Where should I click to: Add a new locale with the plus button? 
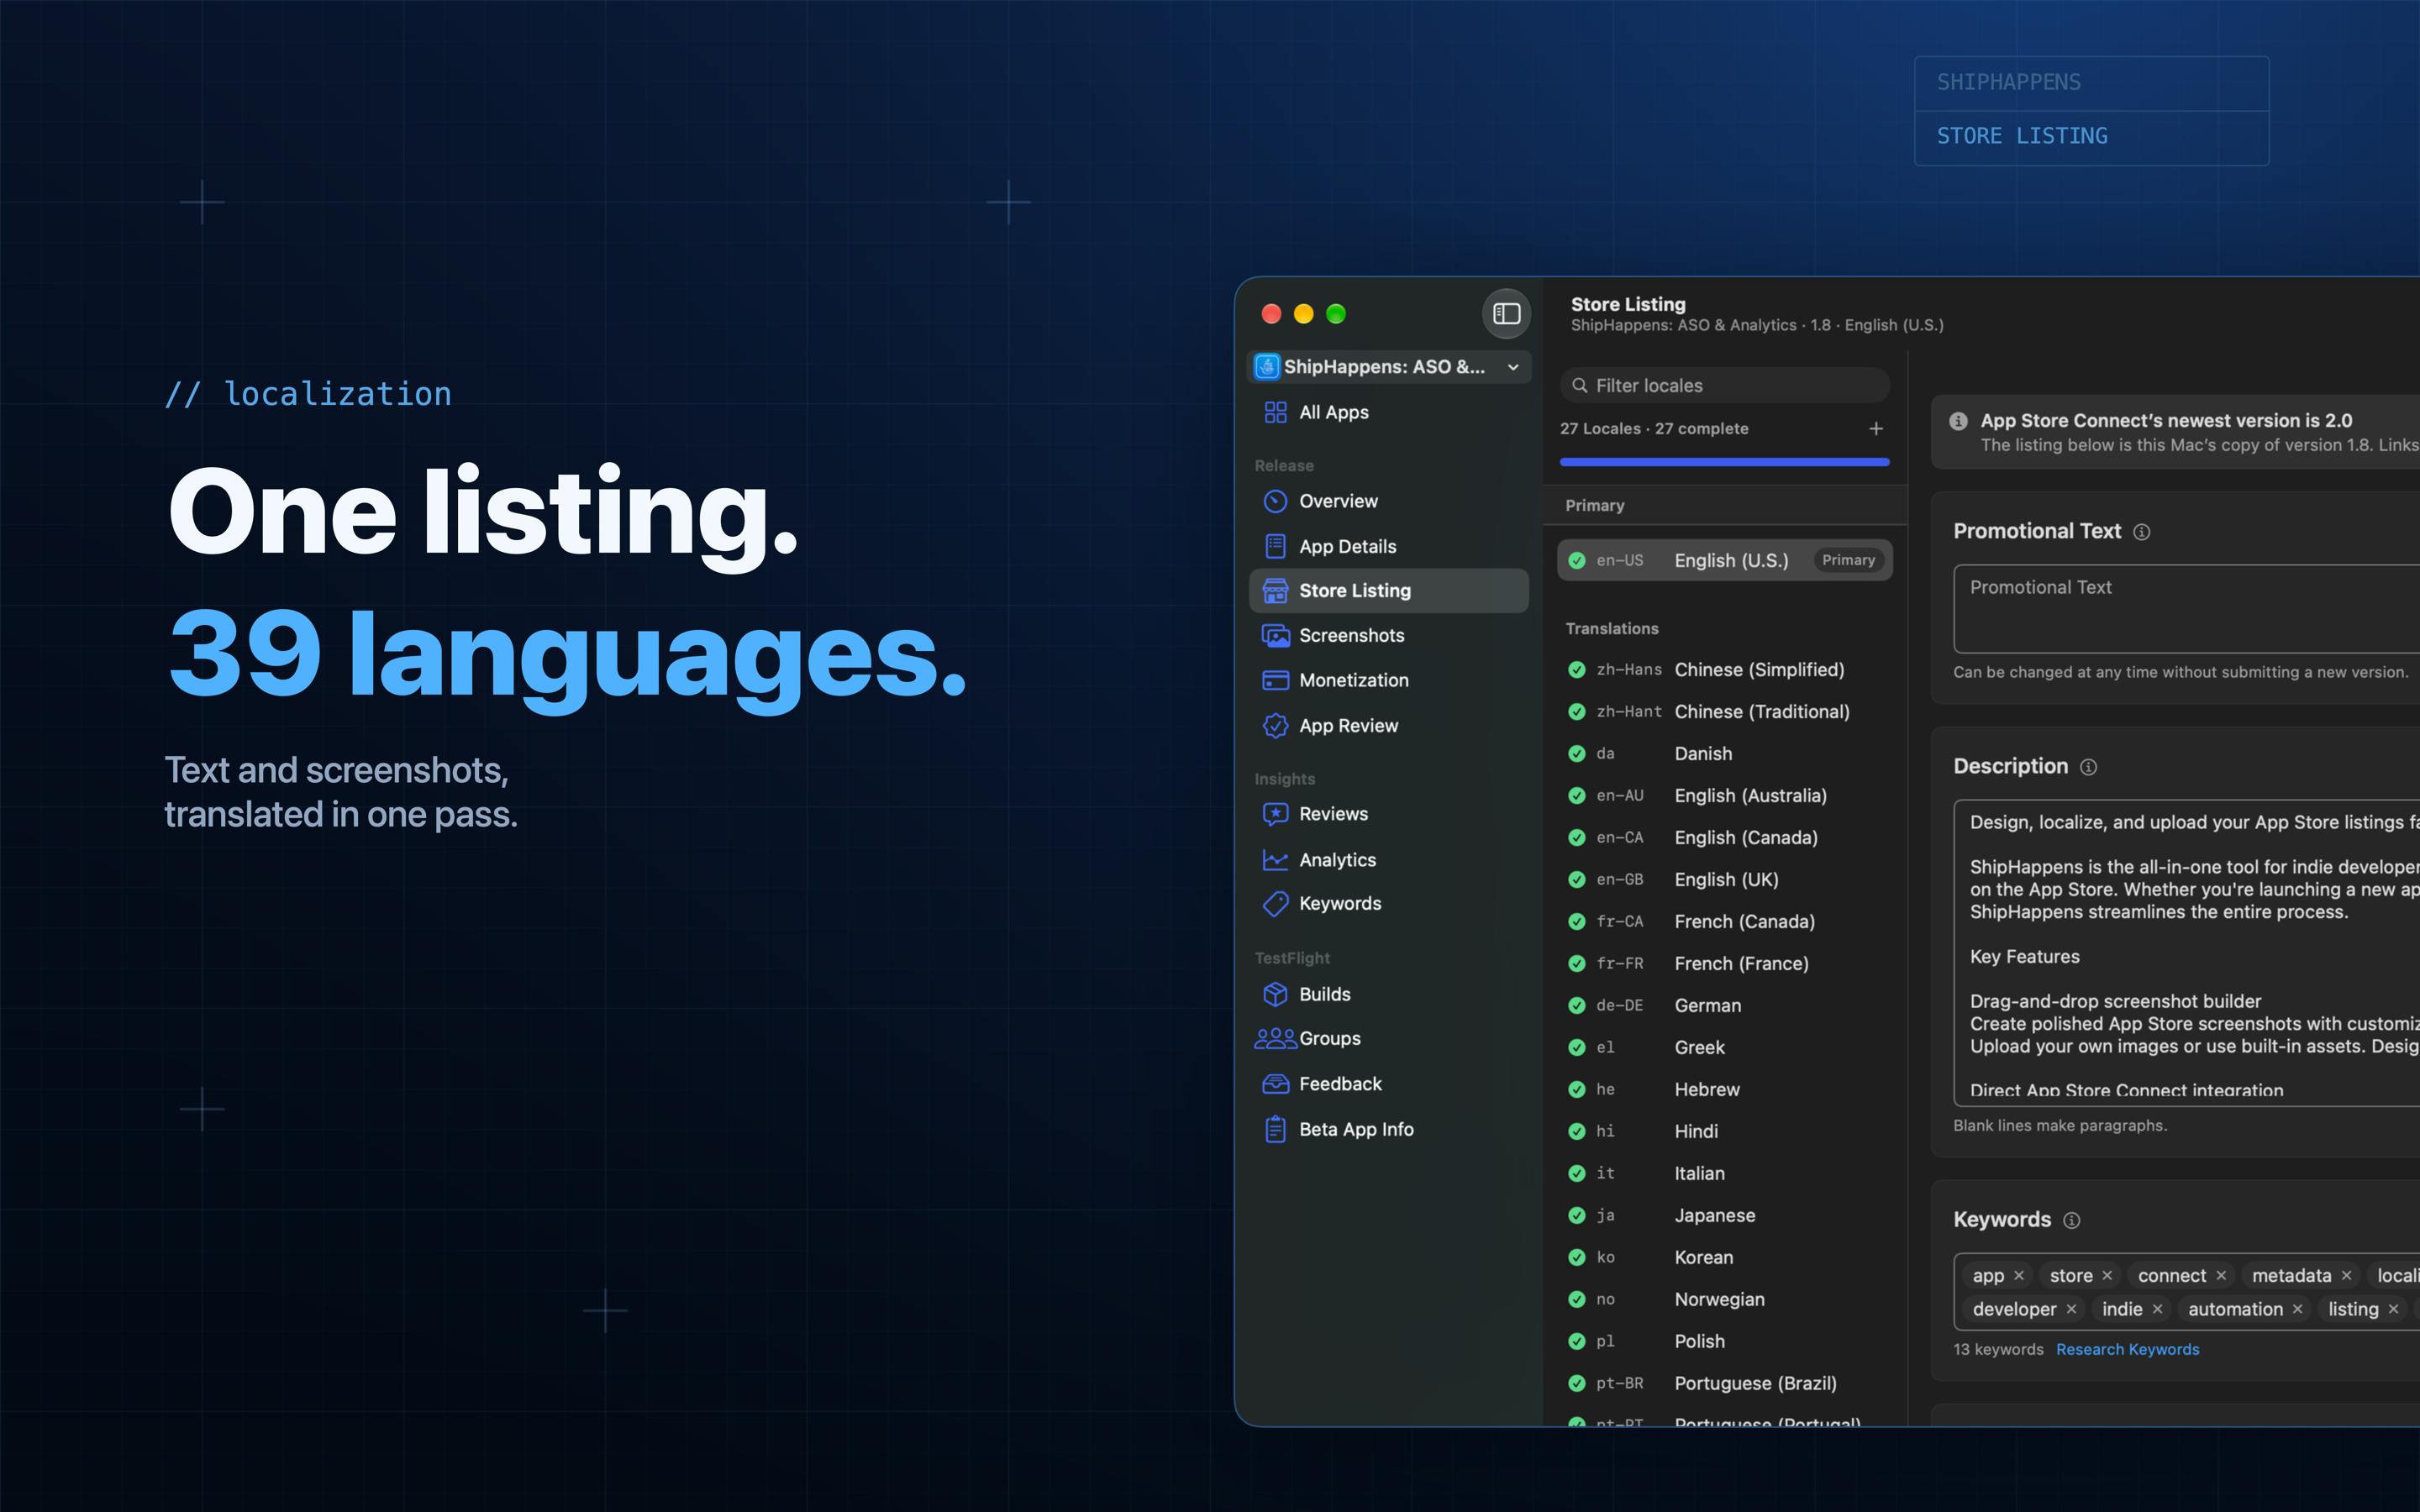click(x=1876, y=428)
